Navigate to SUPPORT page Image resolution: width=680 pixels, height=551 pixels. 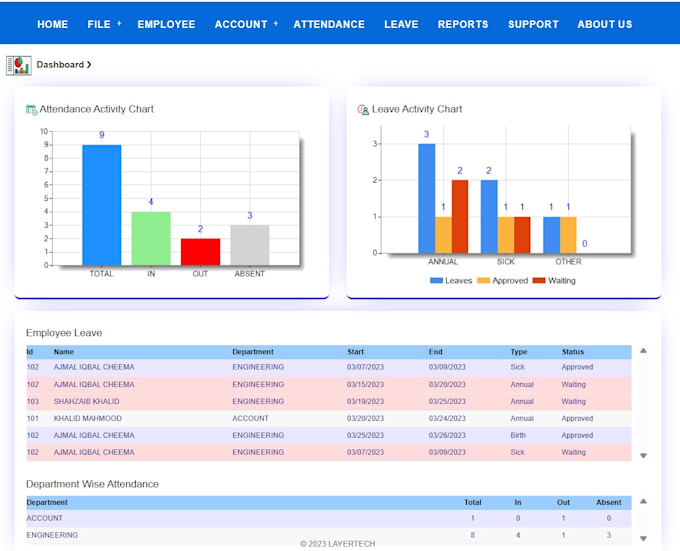coord(533,24)
